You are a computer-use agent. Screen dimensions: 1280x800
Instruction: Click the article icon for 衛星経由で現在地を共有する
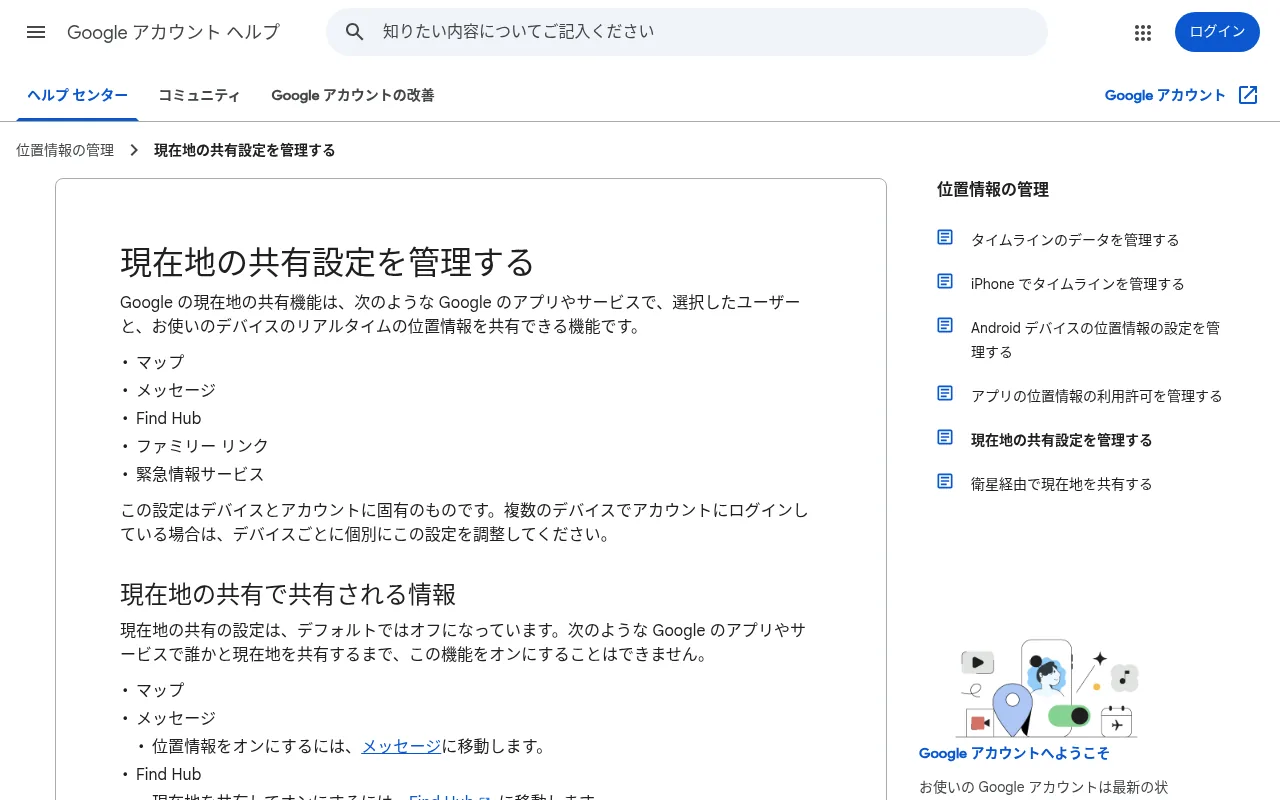pyautogui.click(x=945, y=481)
